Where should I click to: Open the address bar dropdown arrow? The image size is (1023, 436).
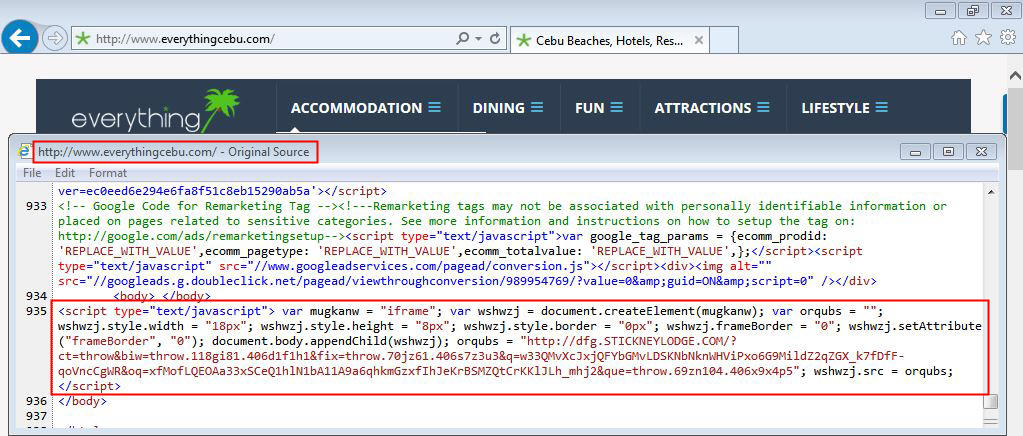[478, 39]
